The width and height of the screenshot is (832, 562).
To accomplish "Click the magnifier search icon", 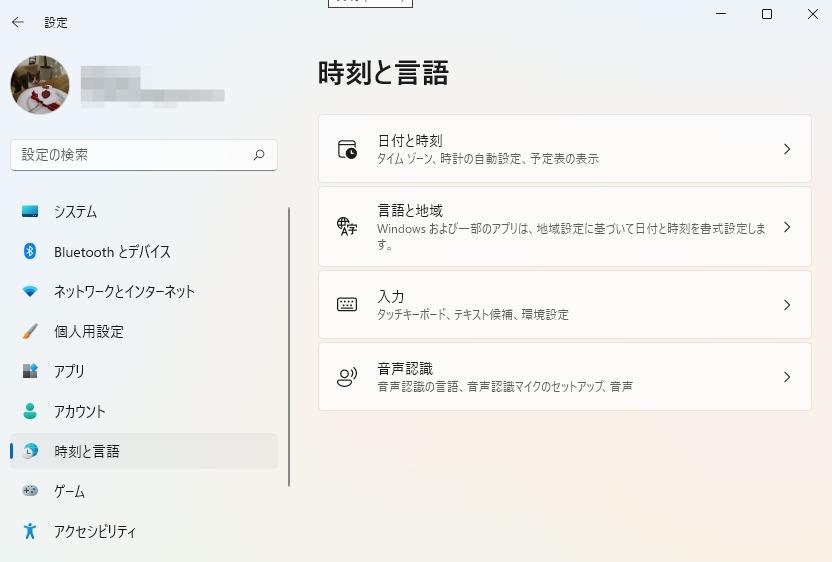I will click(259, 155).
